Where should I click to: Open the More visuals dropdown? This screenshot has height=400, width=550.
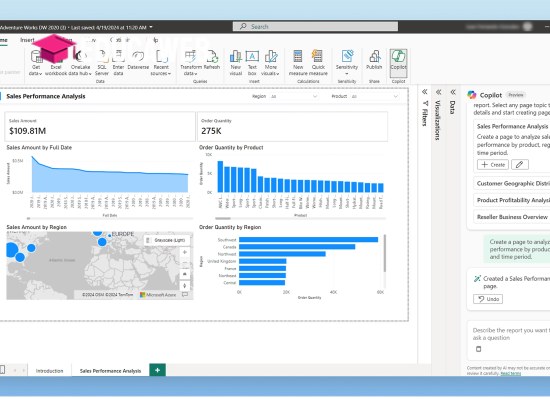[270, 63]
